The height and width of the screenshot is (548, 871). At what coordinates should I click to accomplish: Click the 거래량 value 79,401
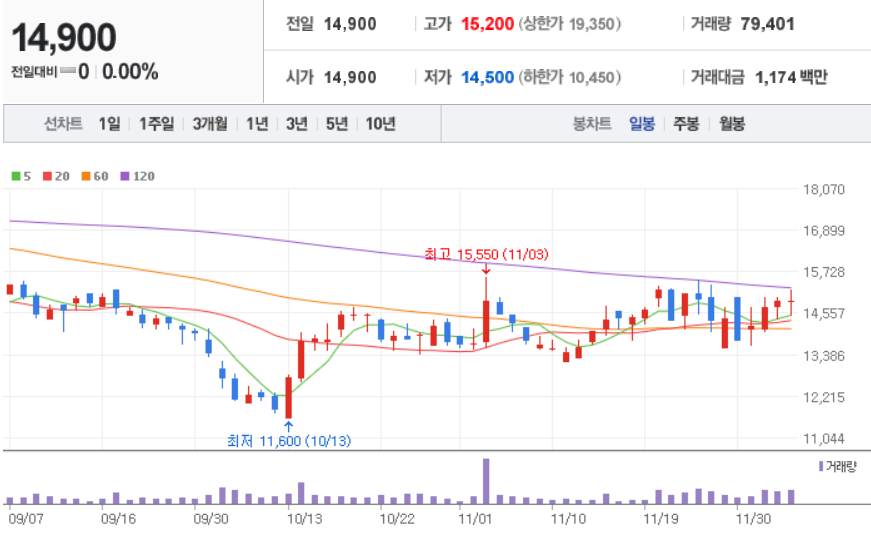pyautogui.click(x=767, y=24)
